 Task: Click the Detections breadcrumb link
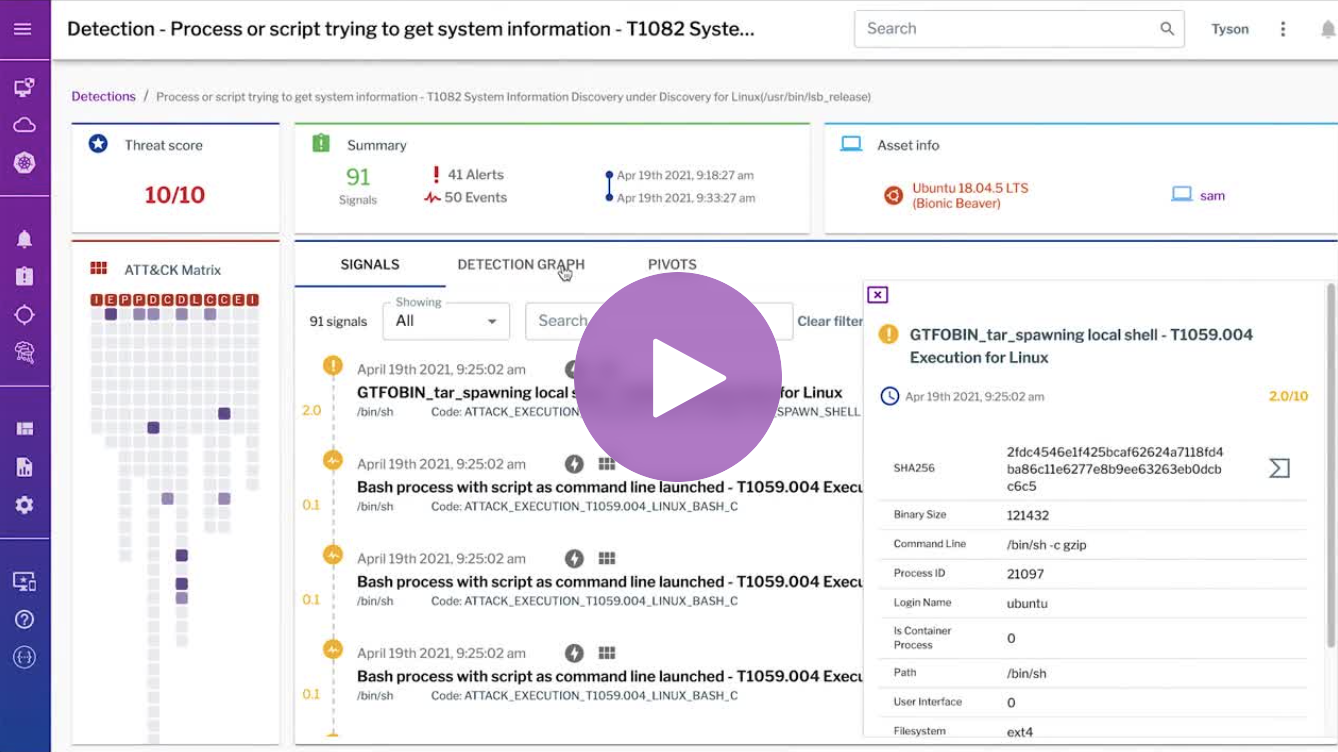(104, 97)
